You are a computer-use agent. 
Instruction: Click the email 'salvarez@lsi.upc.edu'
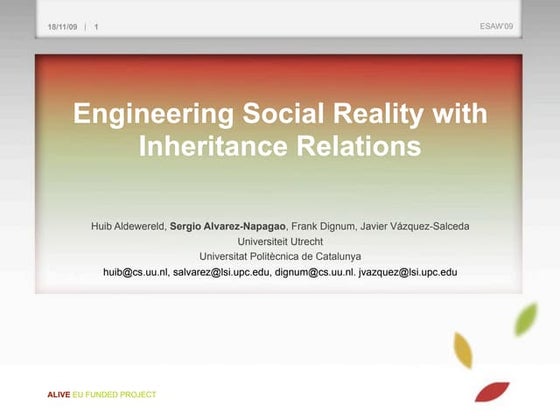point(221,272)
